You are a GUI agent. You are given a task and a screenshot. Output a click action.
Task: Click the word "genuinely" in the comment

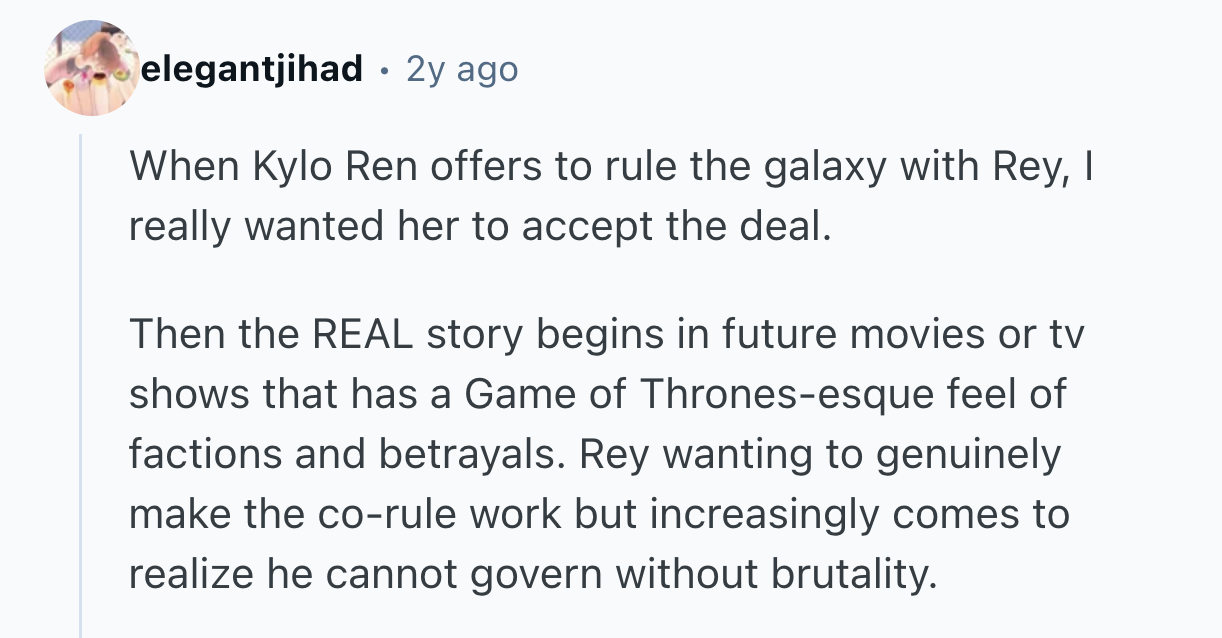click(968, 455)
